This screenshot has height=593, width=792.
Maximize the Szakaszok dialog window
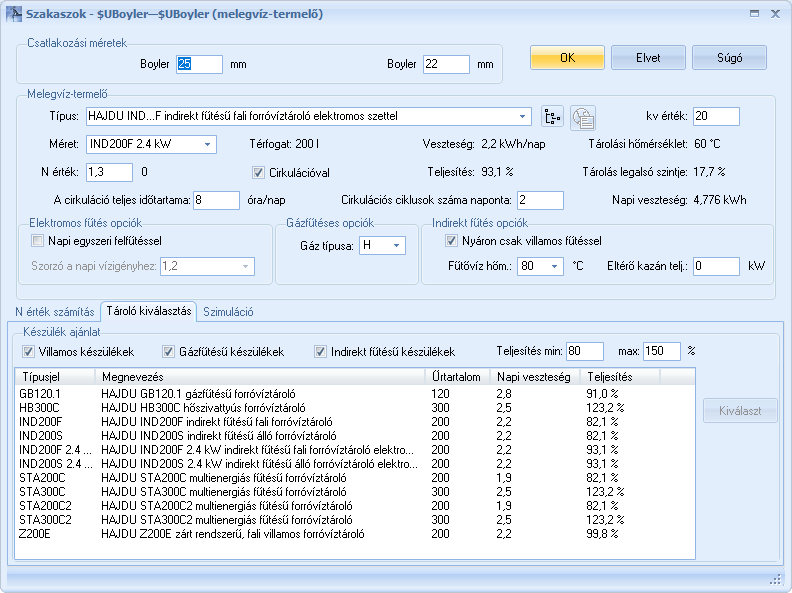(x=755, y=14)
